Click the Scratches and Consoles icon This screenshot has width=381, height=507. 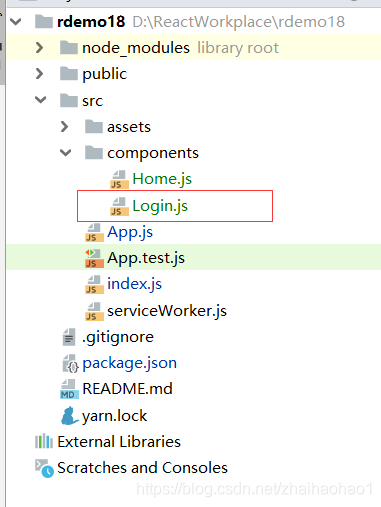[x=44, y=468]
